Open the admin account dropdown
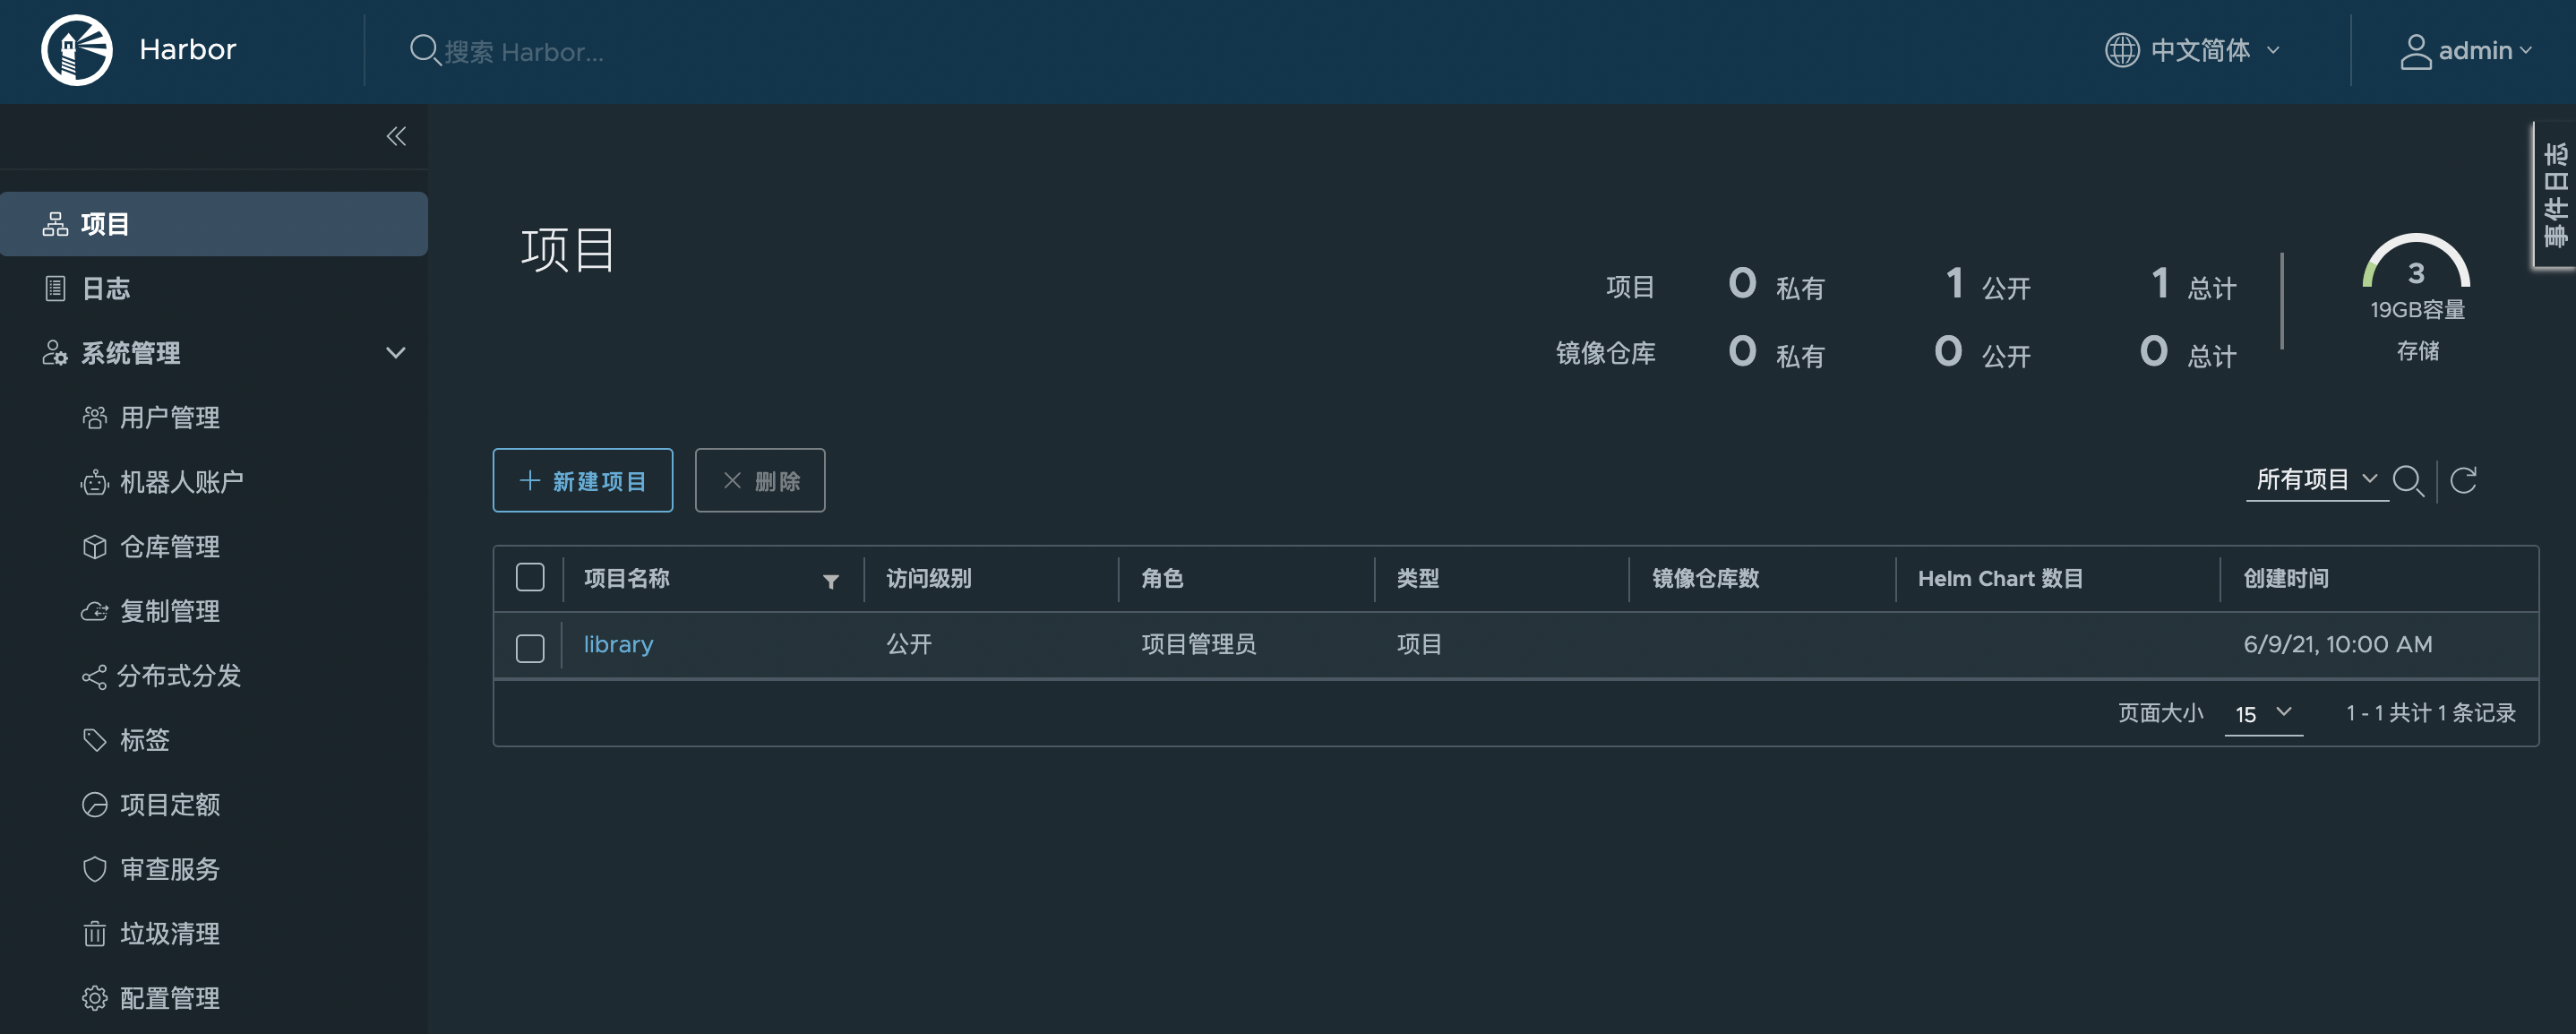The image size is (2576, 1034). click(2467, 51)
